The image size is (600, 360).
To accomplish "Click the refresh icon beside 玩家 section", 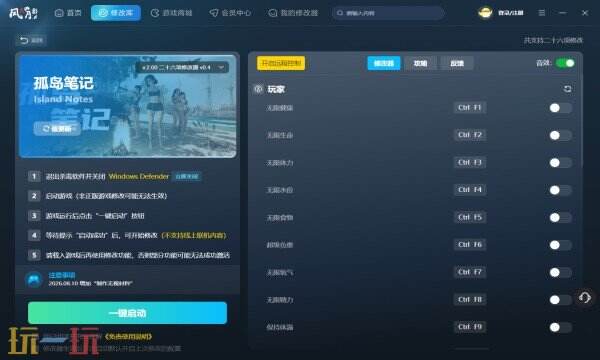I will (x=567, y=89).
